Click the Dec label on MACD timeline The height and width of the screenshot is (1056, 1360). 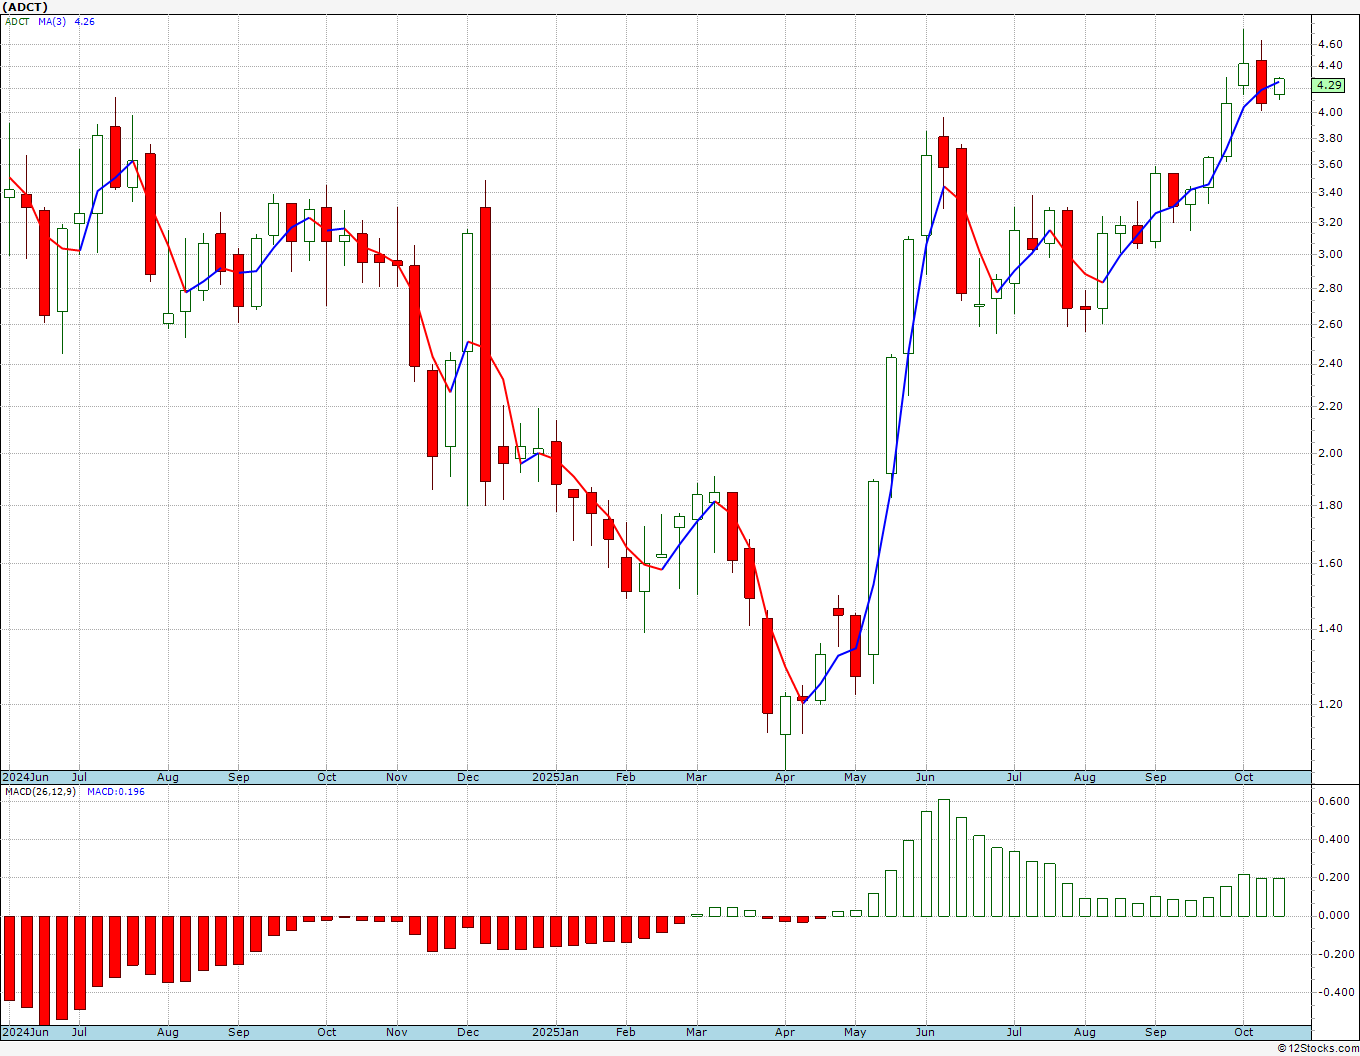pos(468,1032)
